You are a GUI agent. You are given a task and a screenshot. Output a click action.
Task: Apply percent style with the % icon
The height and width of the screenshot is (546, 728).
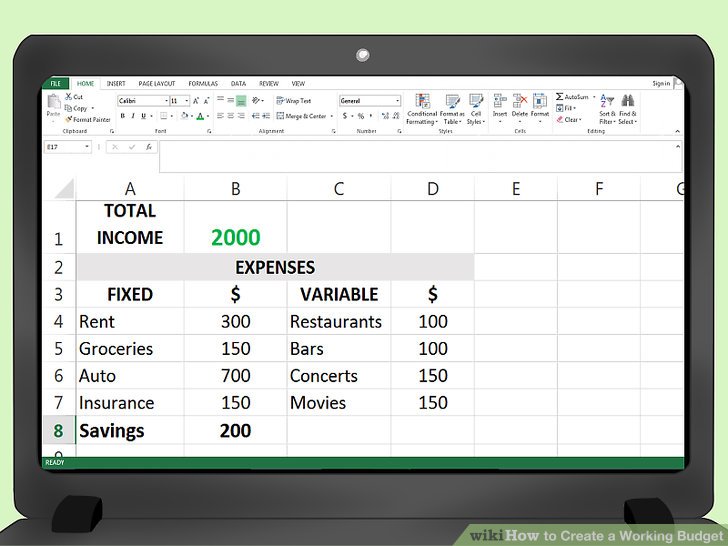click(361, 116)
